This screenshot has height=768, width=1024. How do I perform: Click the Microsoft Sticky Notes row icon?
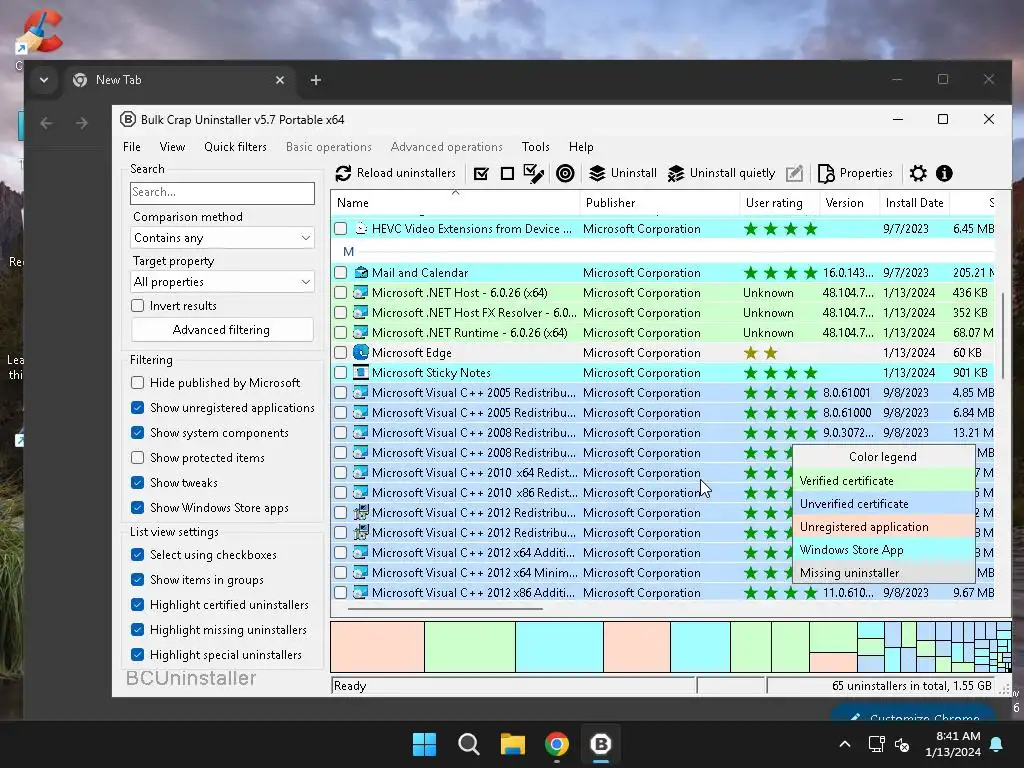coord(360,372)
